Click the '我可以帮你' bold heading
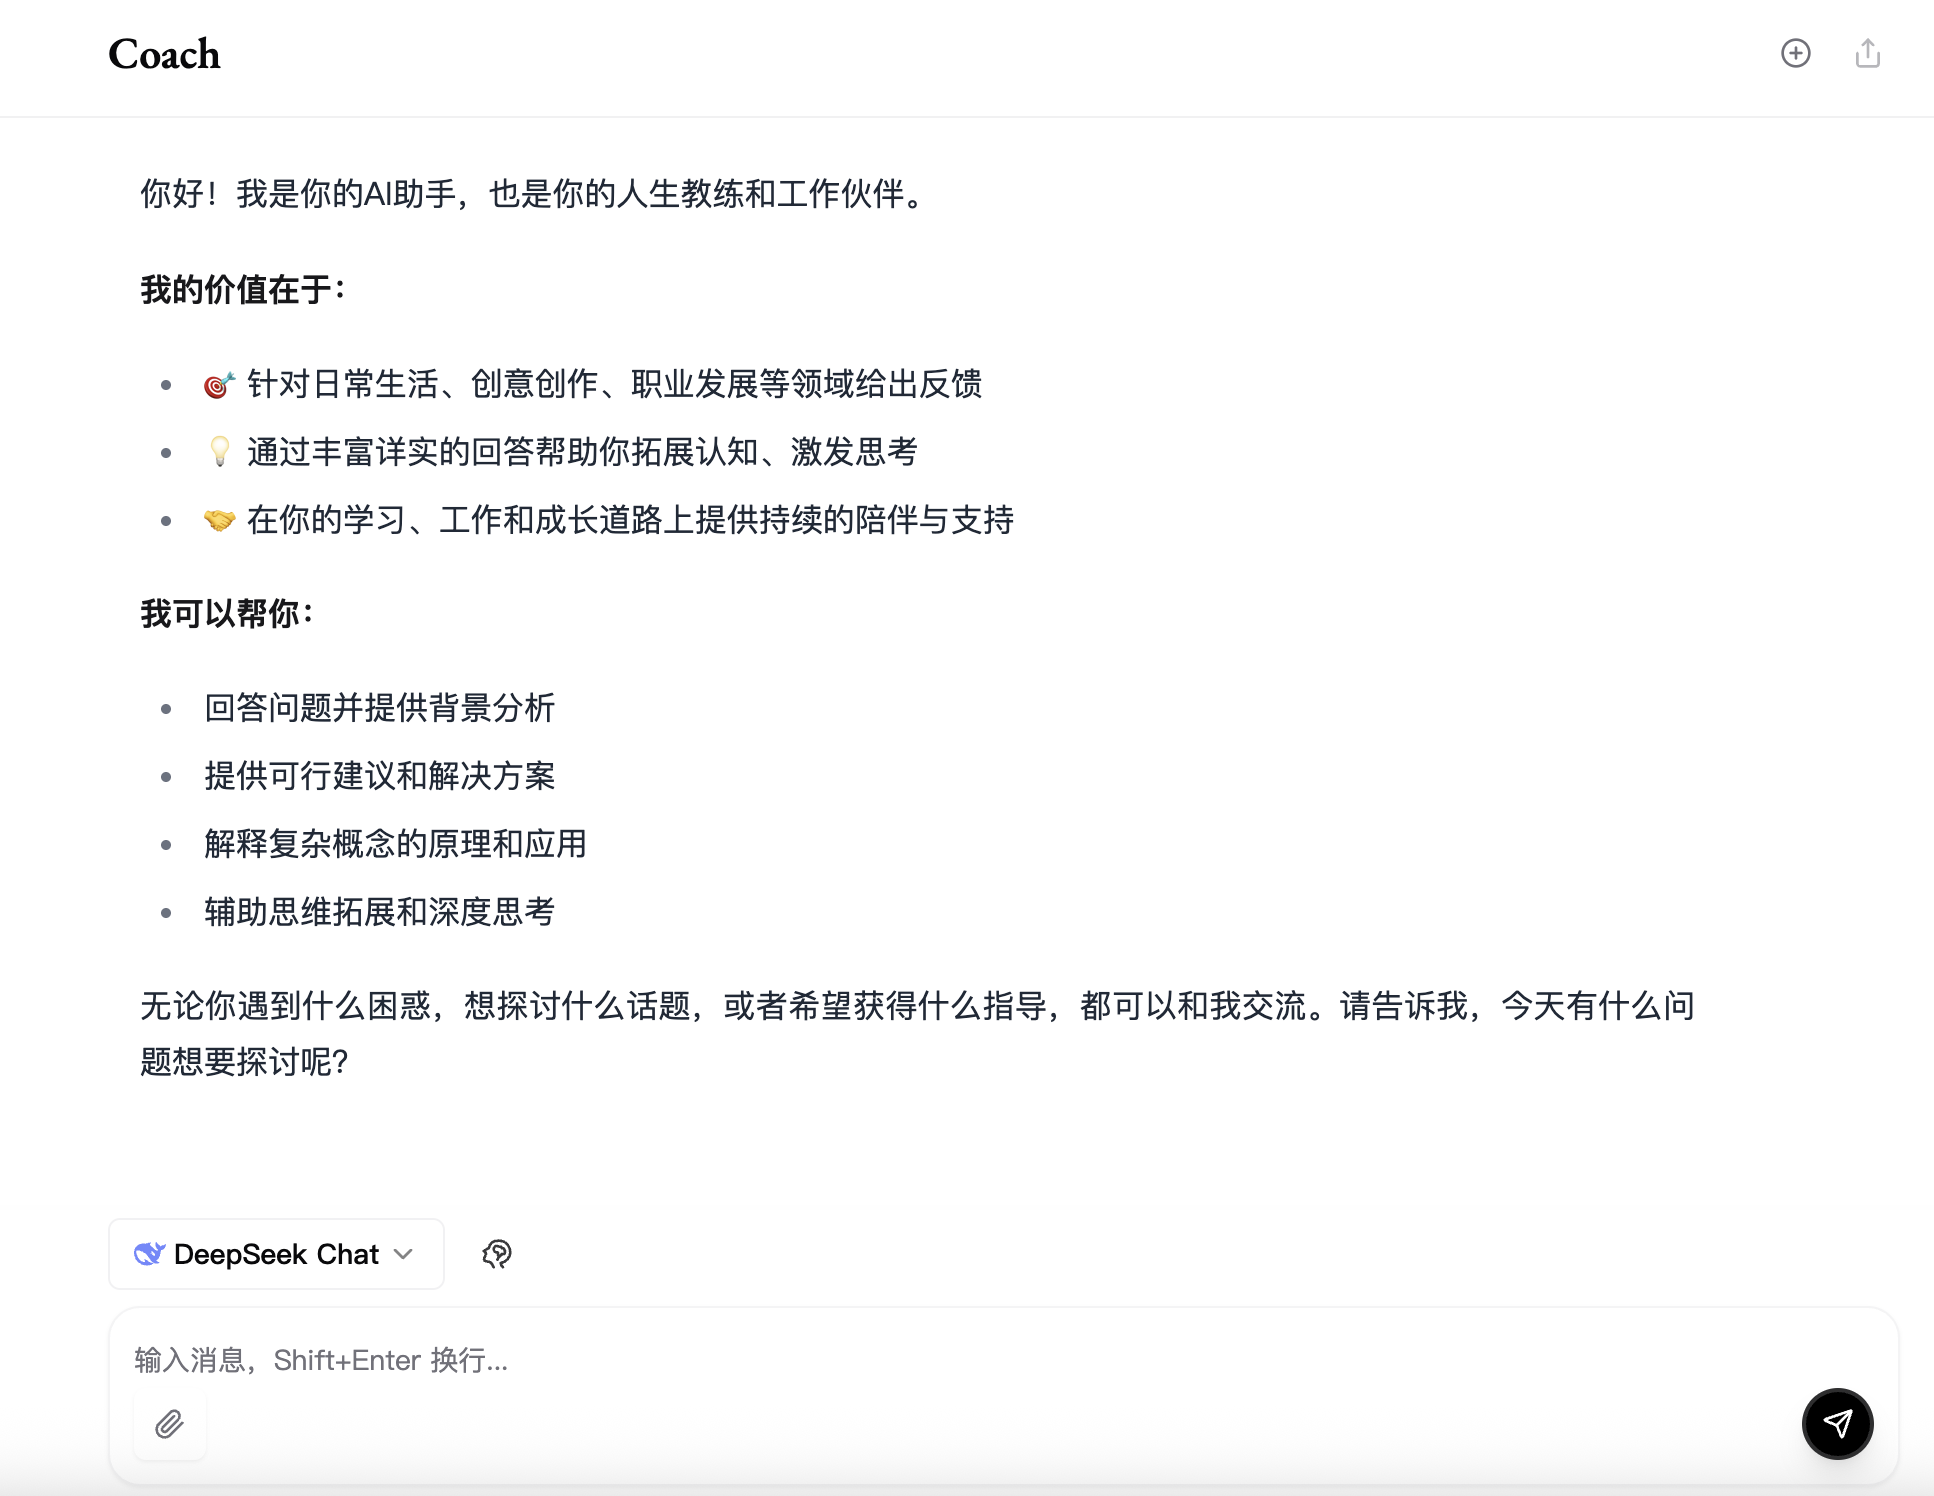 click(227, 613)
